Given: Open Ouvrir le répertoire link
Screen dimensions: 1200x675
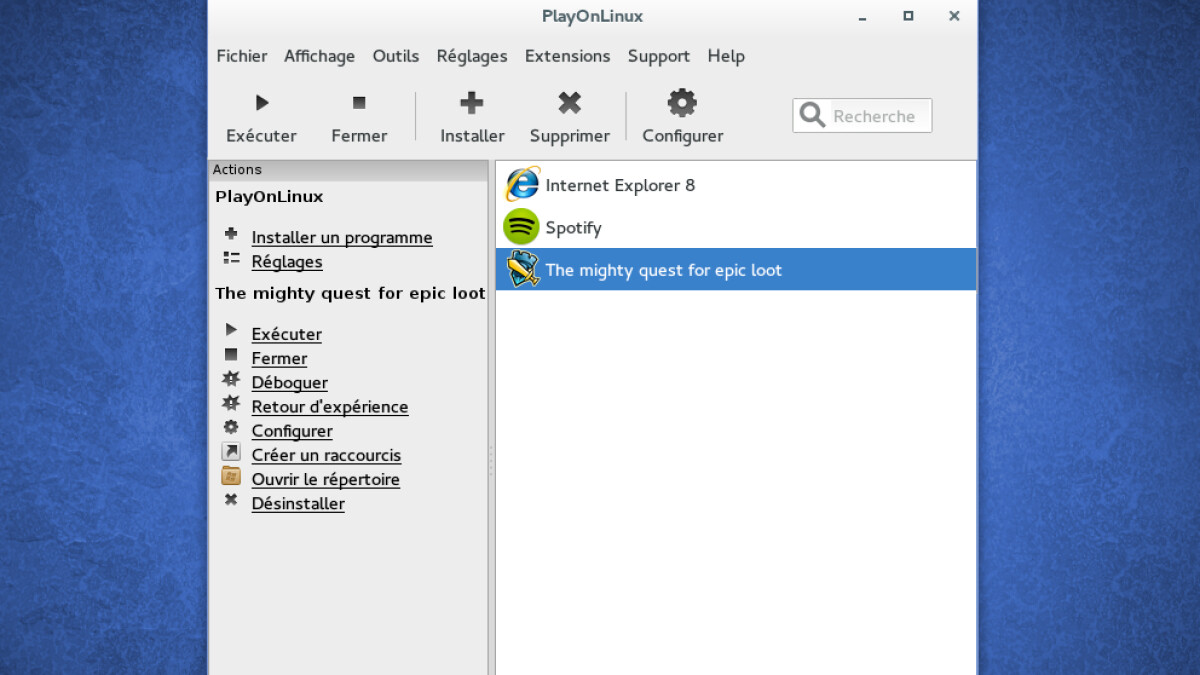Looking at the screenshot, I should [326, 479].
